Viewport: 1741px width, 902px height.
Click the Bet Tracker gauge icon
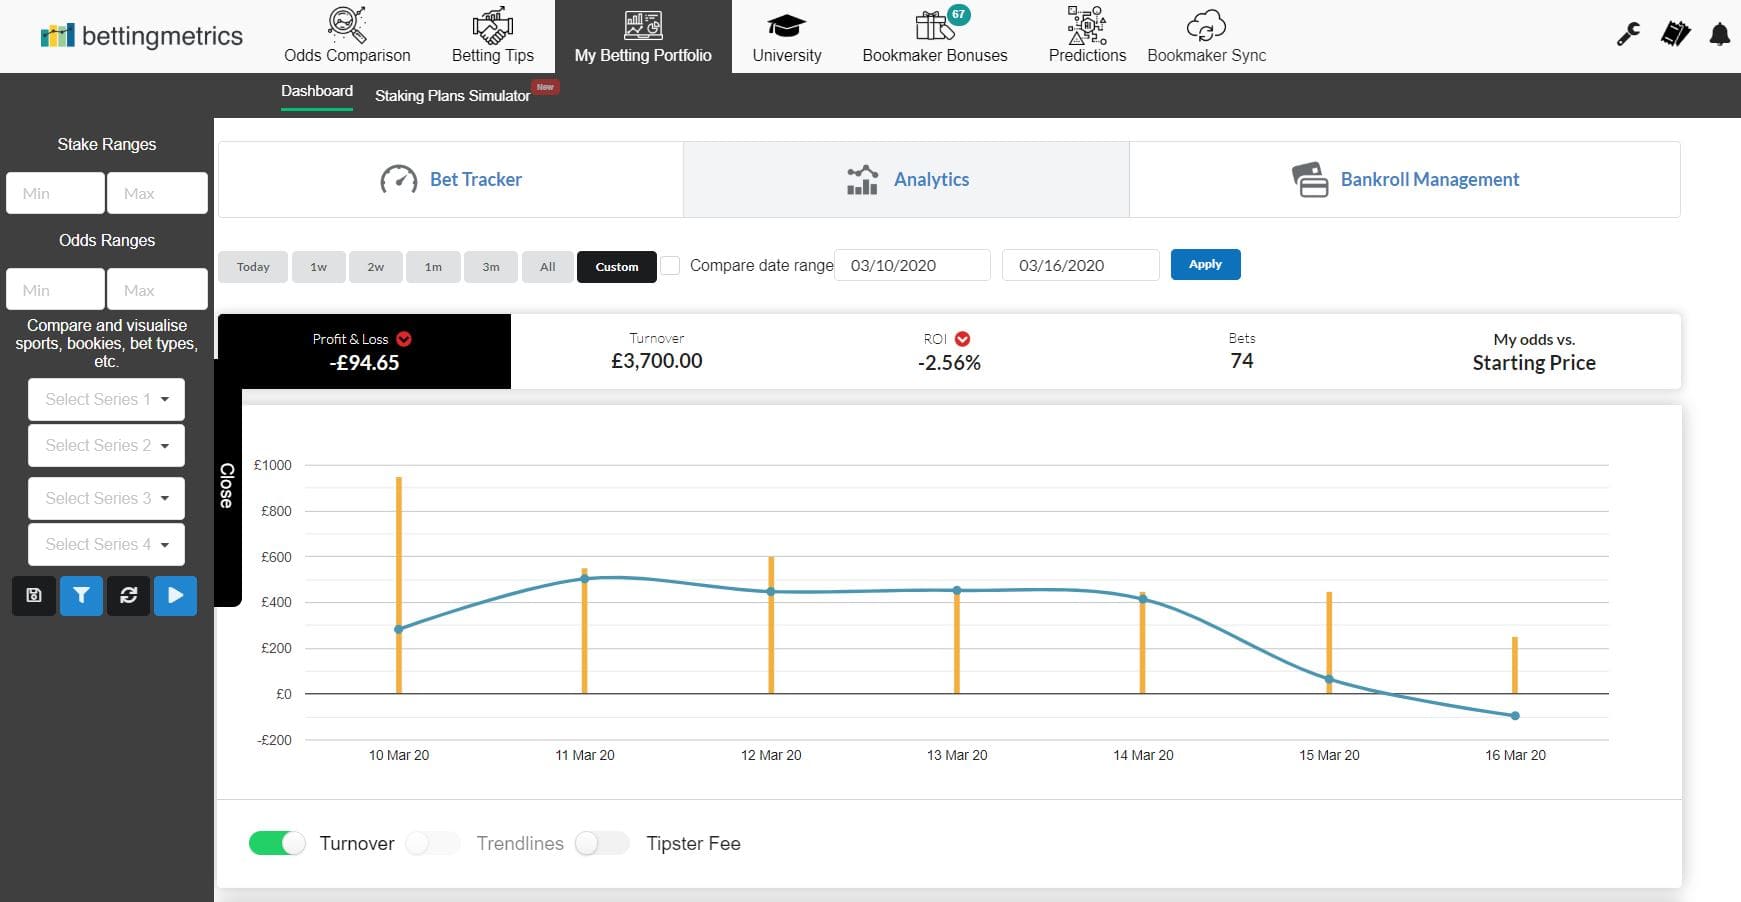(399, 180)
